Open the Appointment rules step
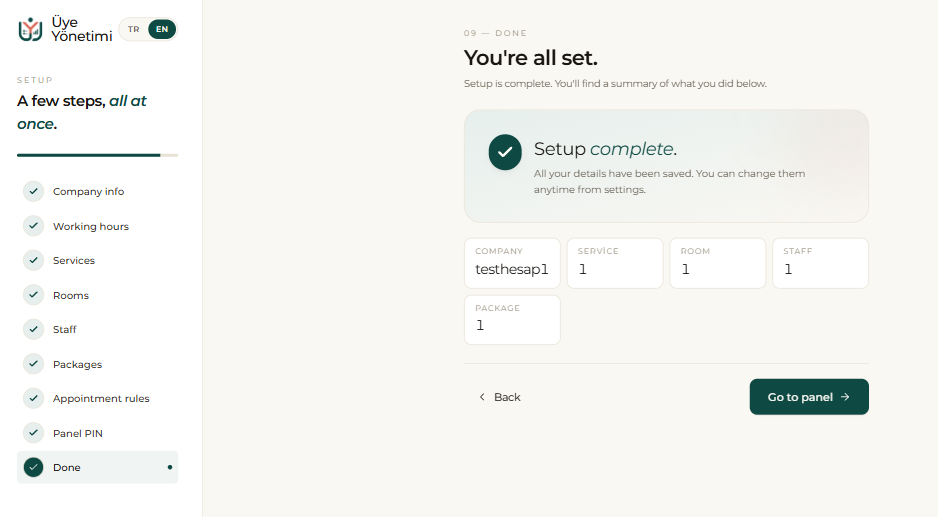Image resolution: width=938 pixels, height=517 pixels. [98, 399]
